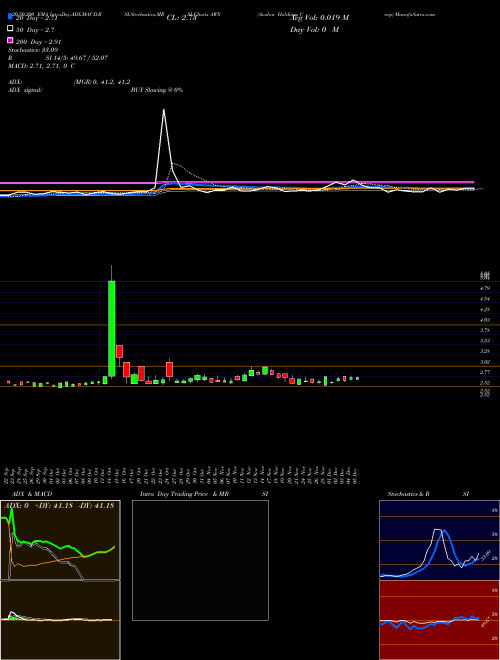
Task: Click the blue 20 Day legend swatch
Action: [x=10, y=16]
